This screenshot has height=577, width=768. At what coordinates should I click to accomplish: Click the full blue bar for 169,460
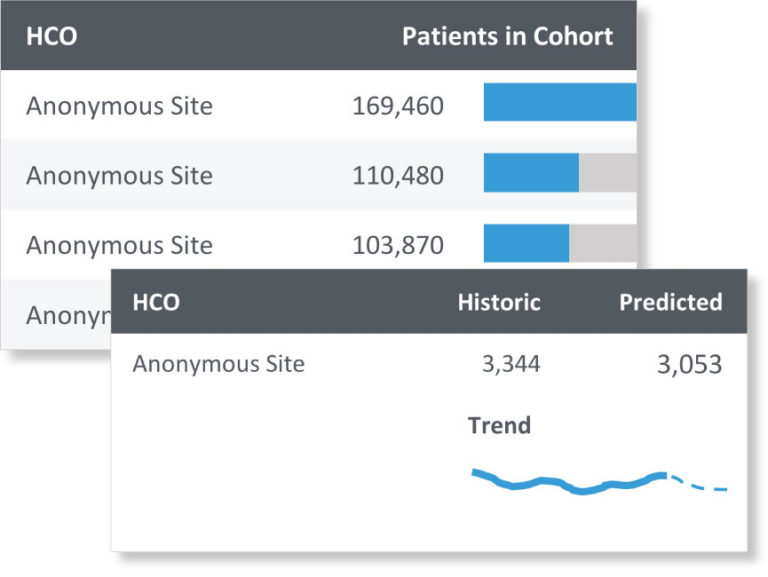point(560,102)
